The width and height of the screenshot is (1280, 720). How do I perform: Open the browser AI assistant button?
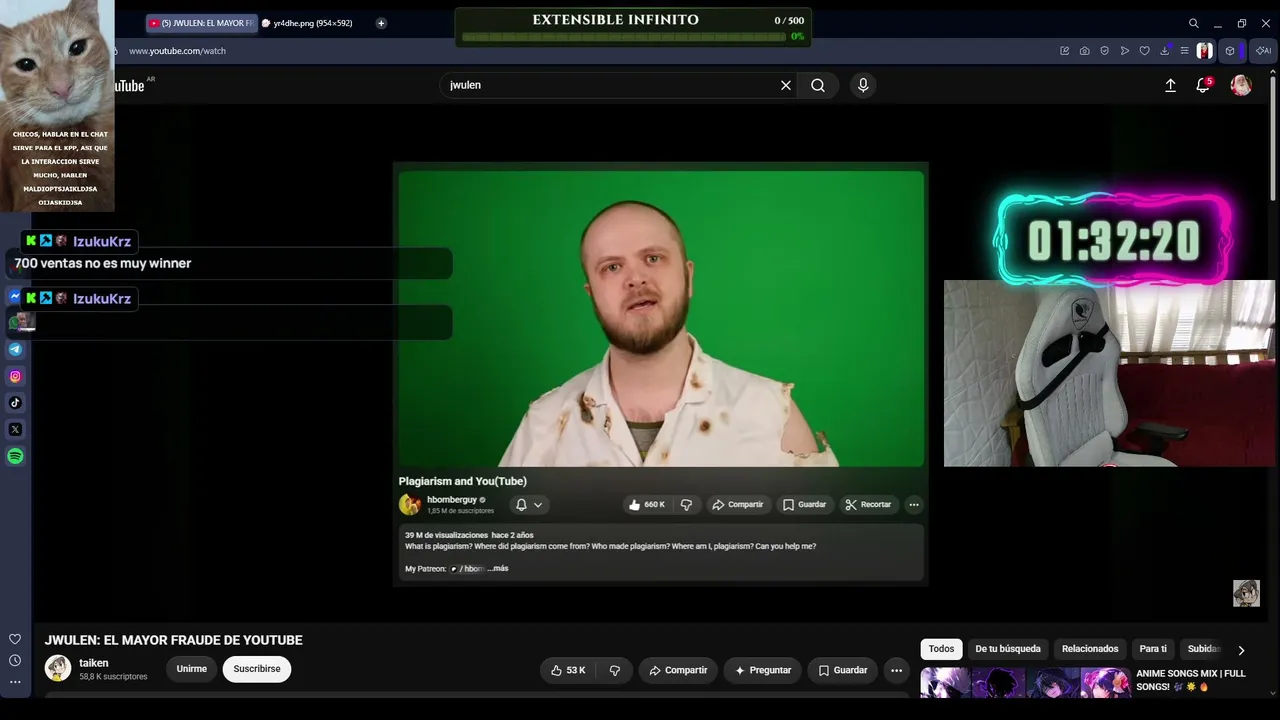[x=1263, y=51]
